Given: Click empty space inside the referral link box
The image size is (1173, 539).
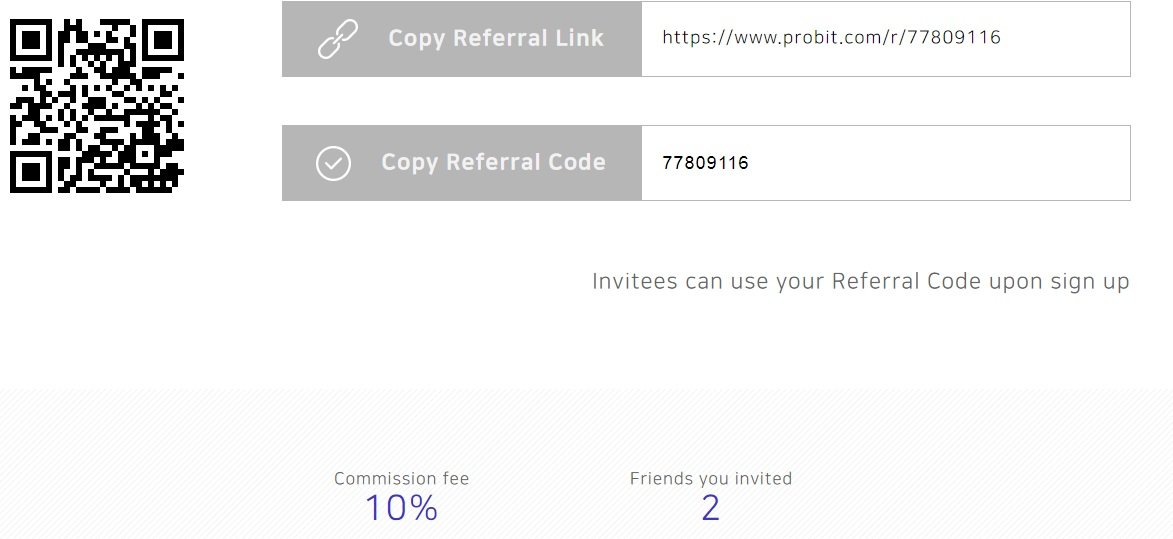Looking at the screenshot, I should [x=1066, y=39].
